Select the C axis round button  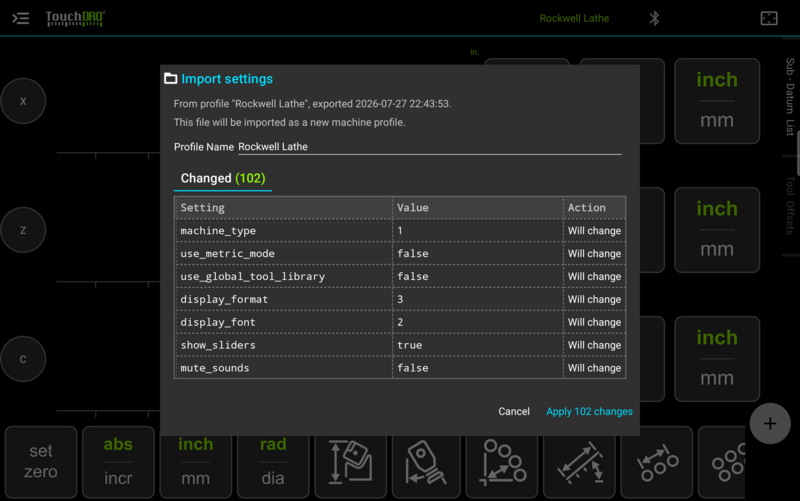tap(23, 359)
